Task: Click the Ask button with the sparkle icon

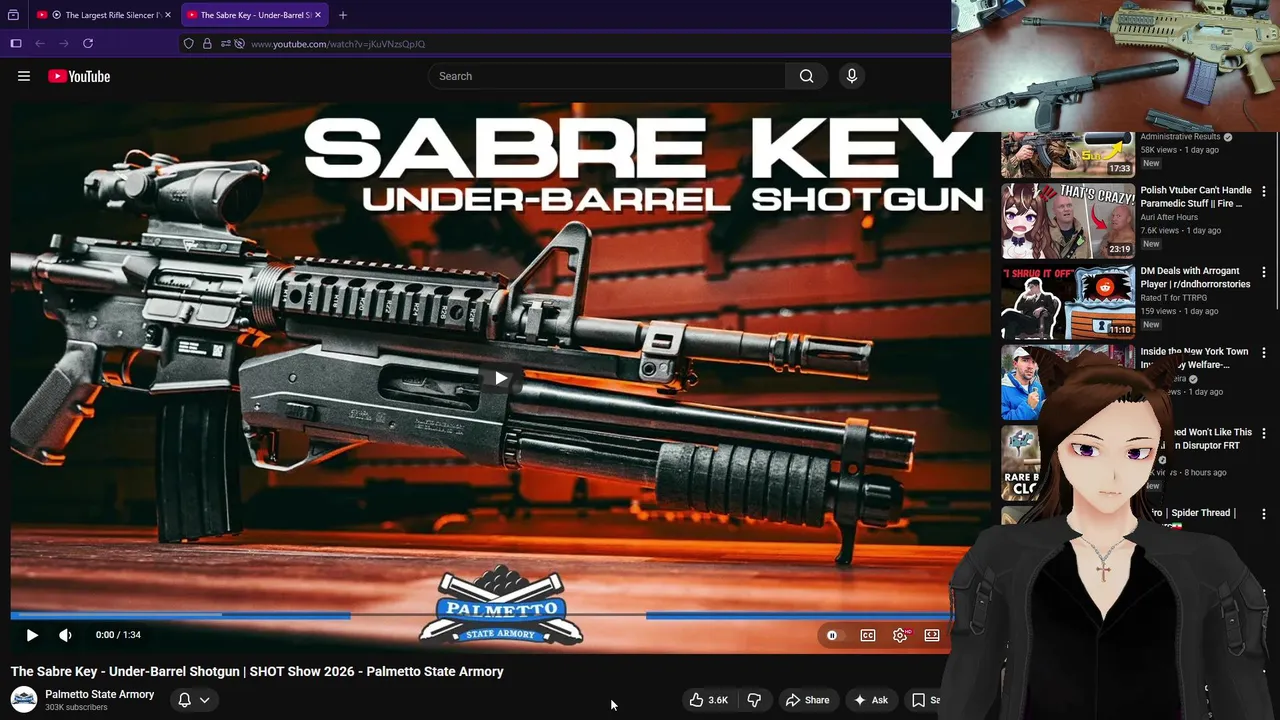Action: 870,700
